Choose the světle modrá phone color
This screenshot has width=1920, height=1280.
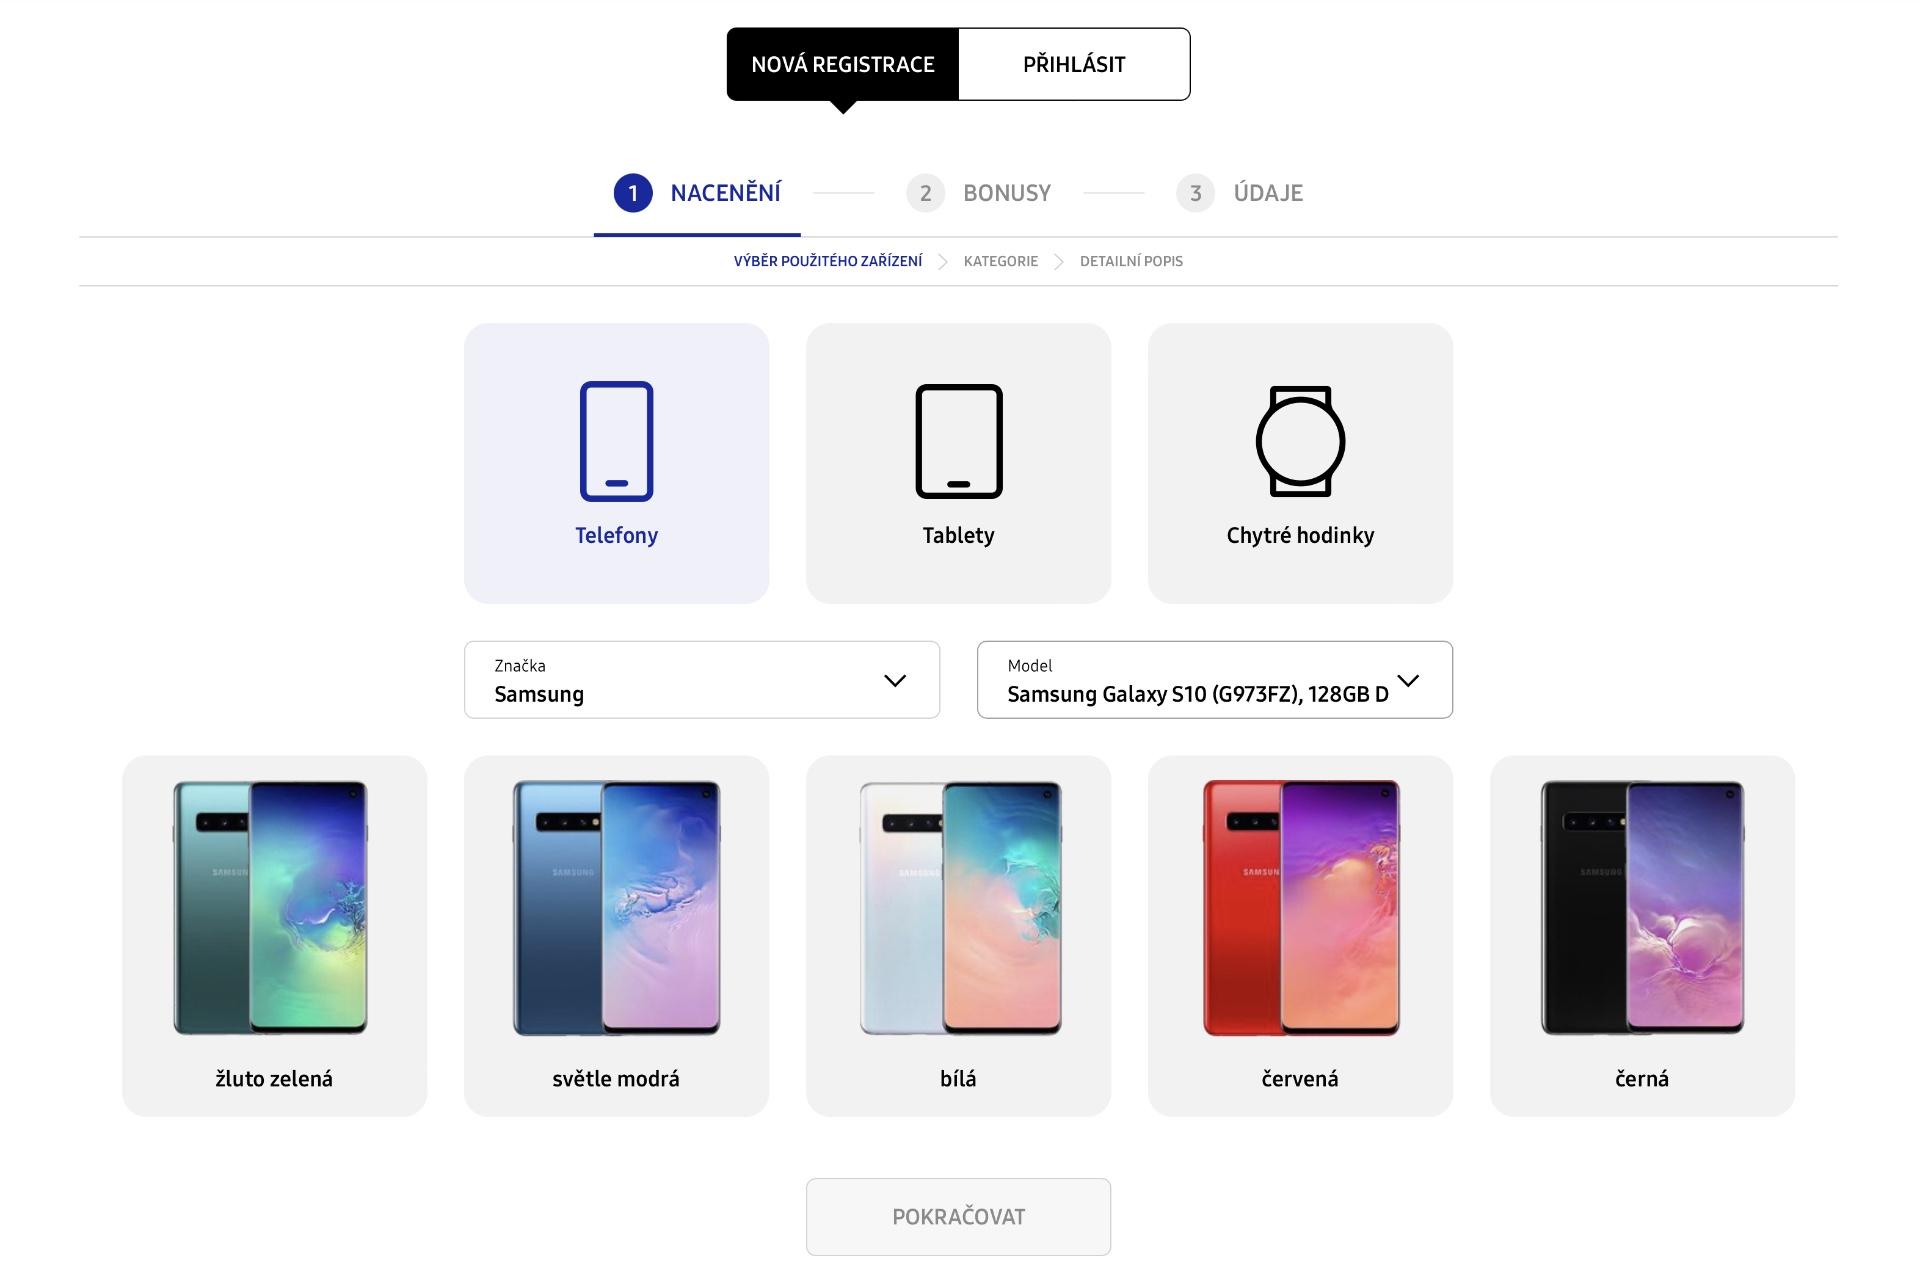pos(616,936)
